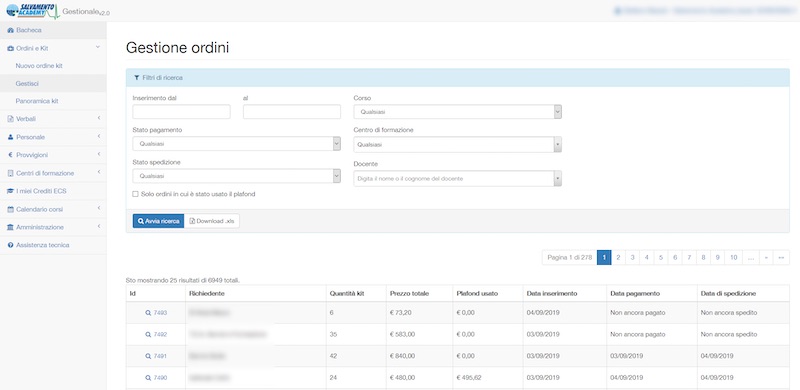
Task: Click magnifier icon of order 7490
Action: [148, 378]
